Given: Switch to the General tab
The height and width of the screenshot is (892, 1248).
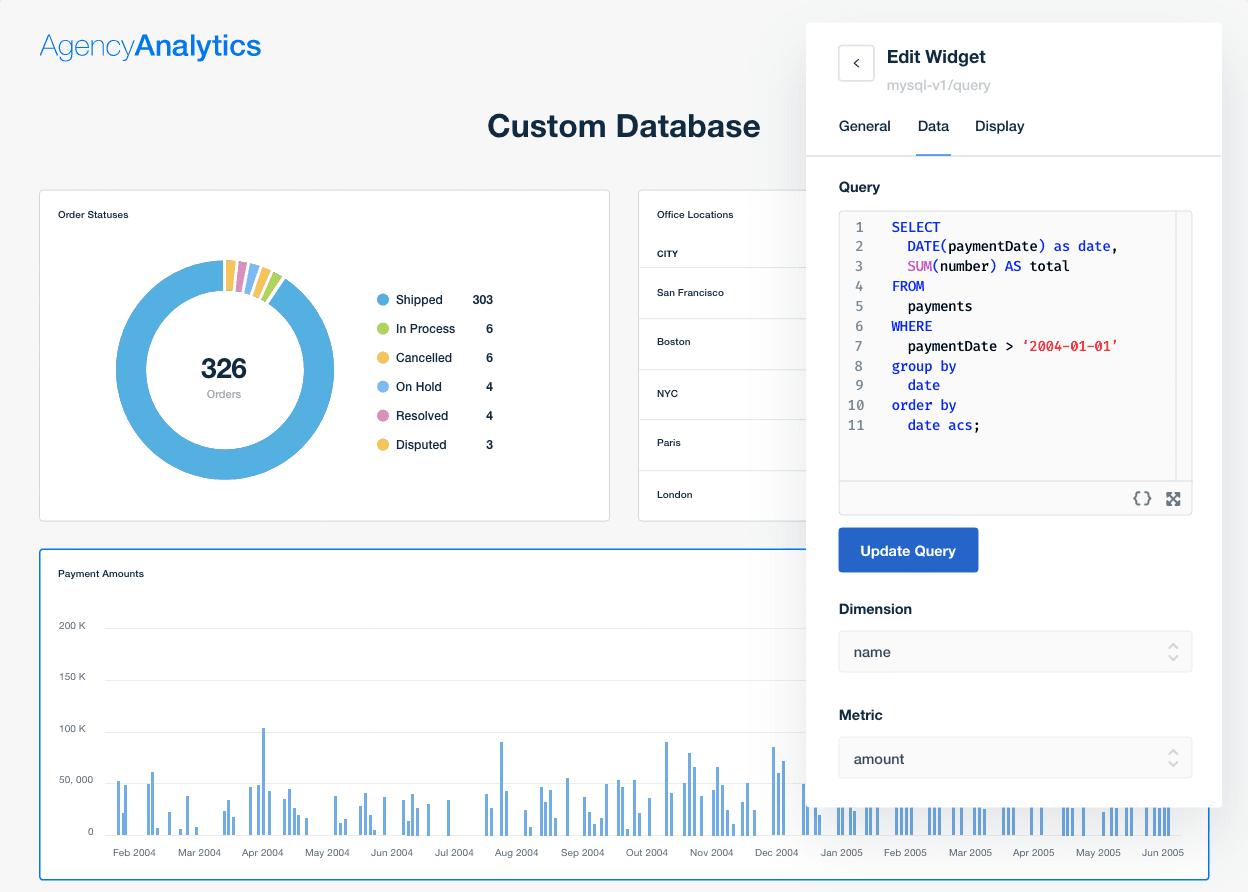Looking at the screenshot, I should coord(864,126).
